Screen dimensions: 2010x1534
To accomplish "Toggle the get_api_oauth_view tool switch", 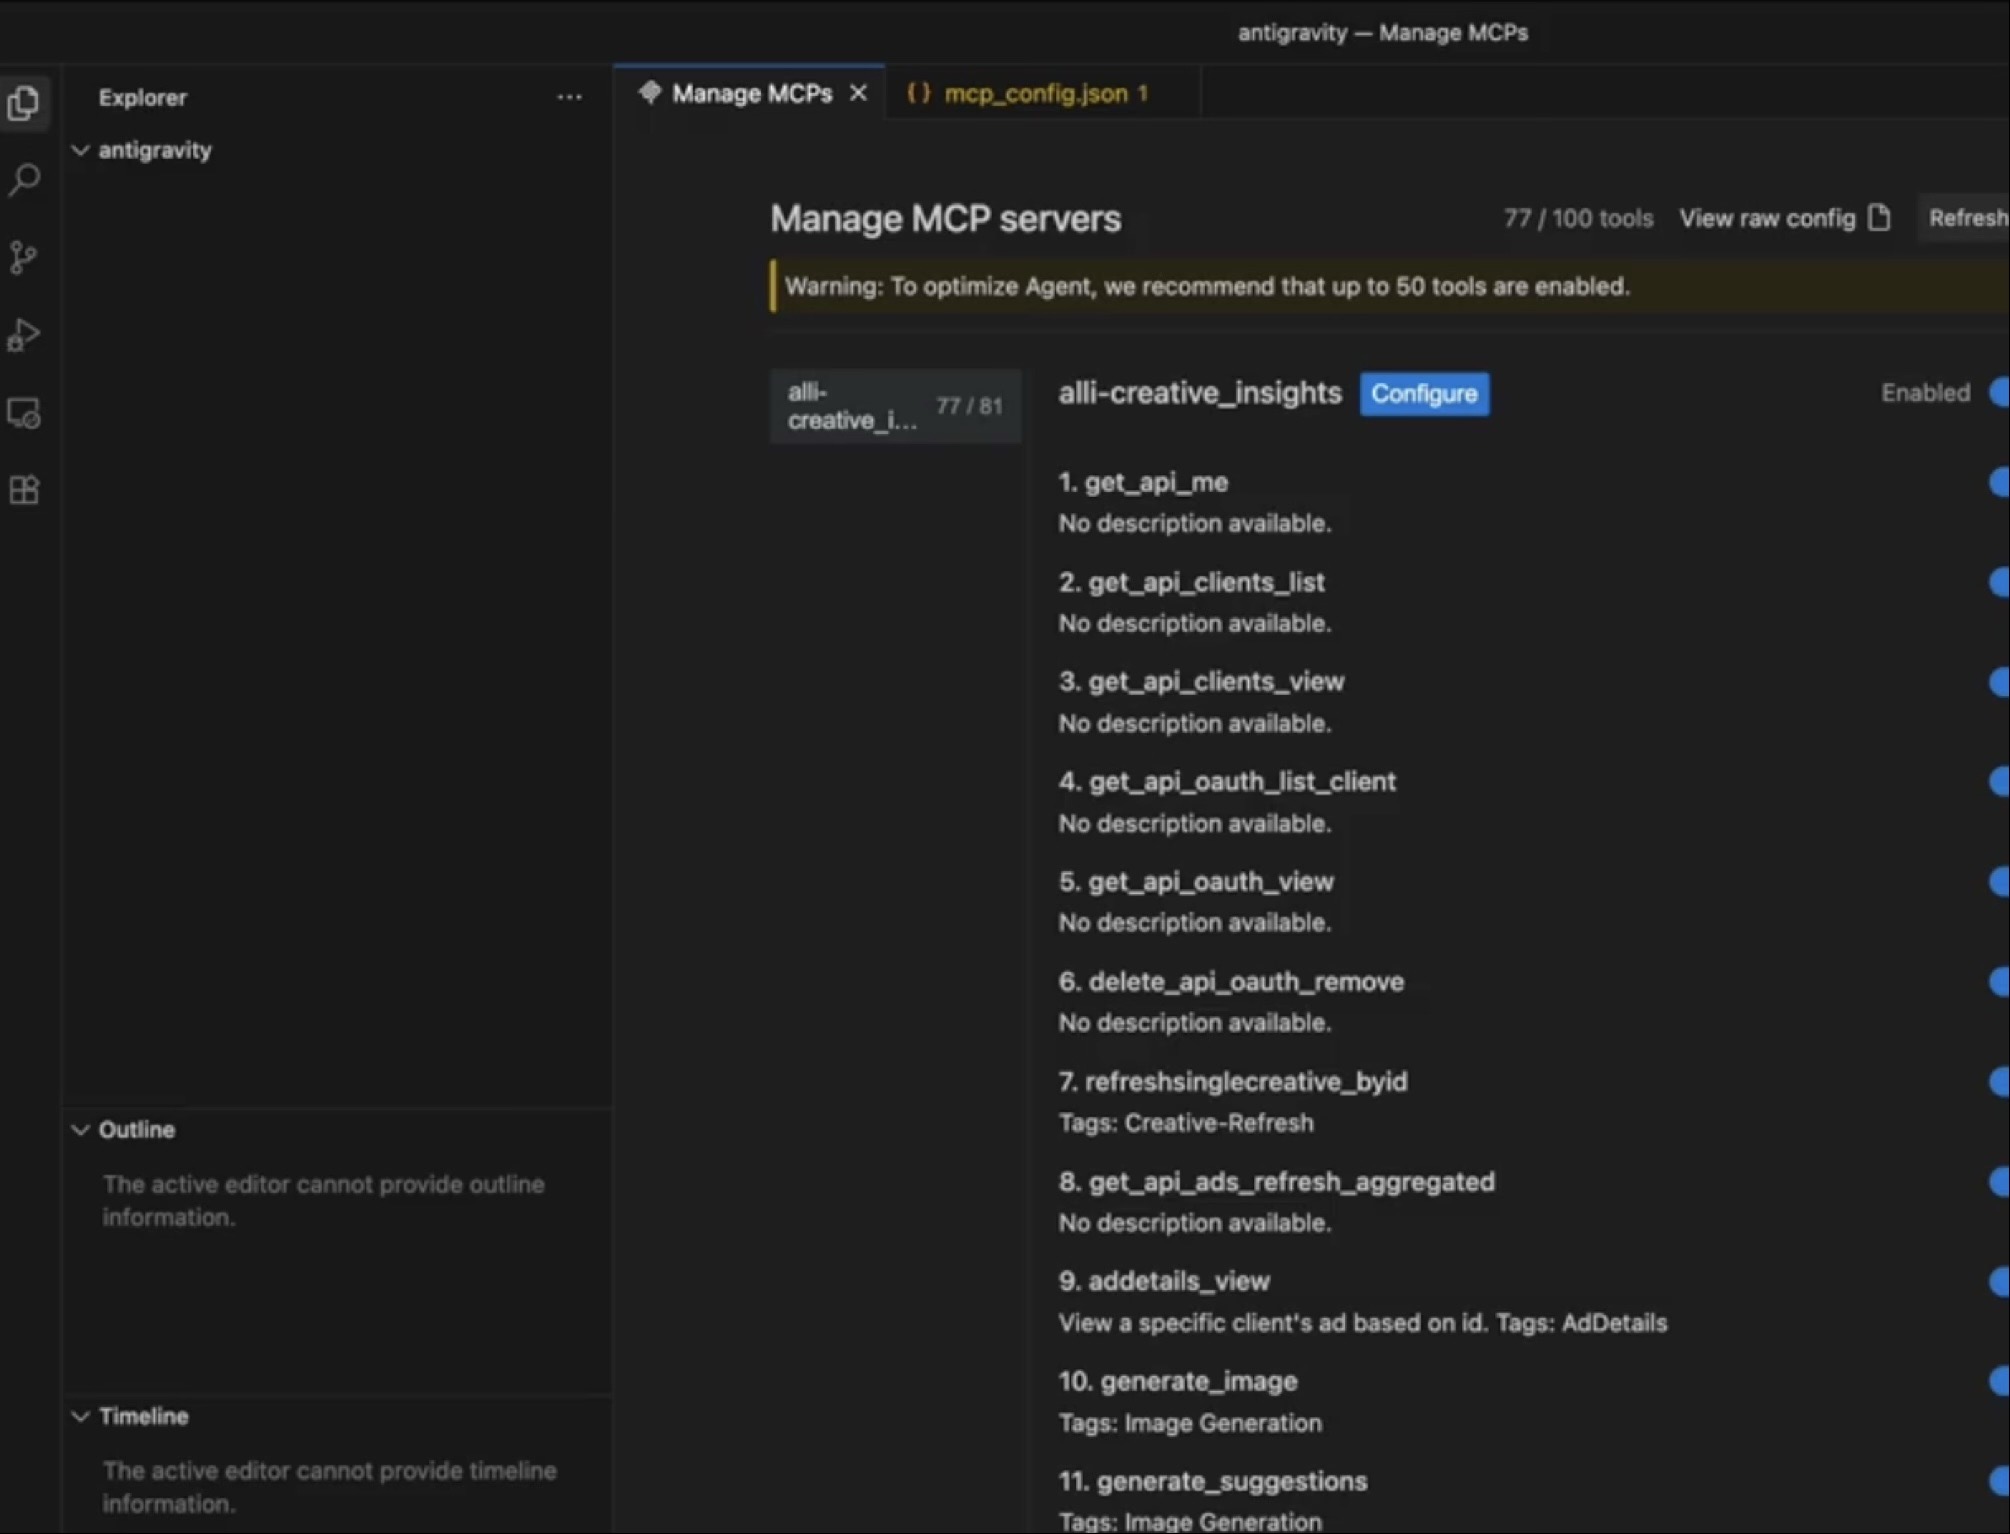I will coord(1999,881).
